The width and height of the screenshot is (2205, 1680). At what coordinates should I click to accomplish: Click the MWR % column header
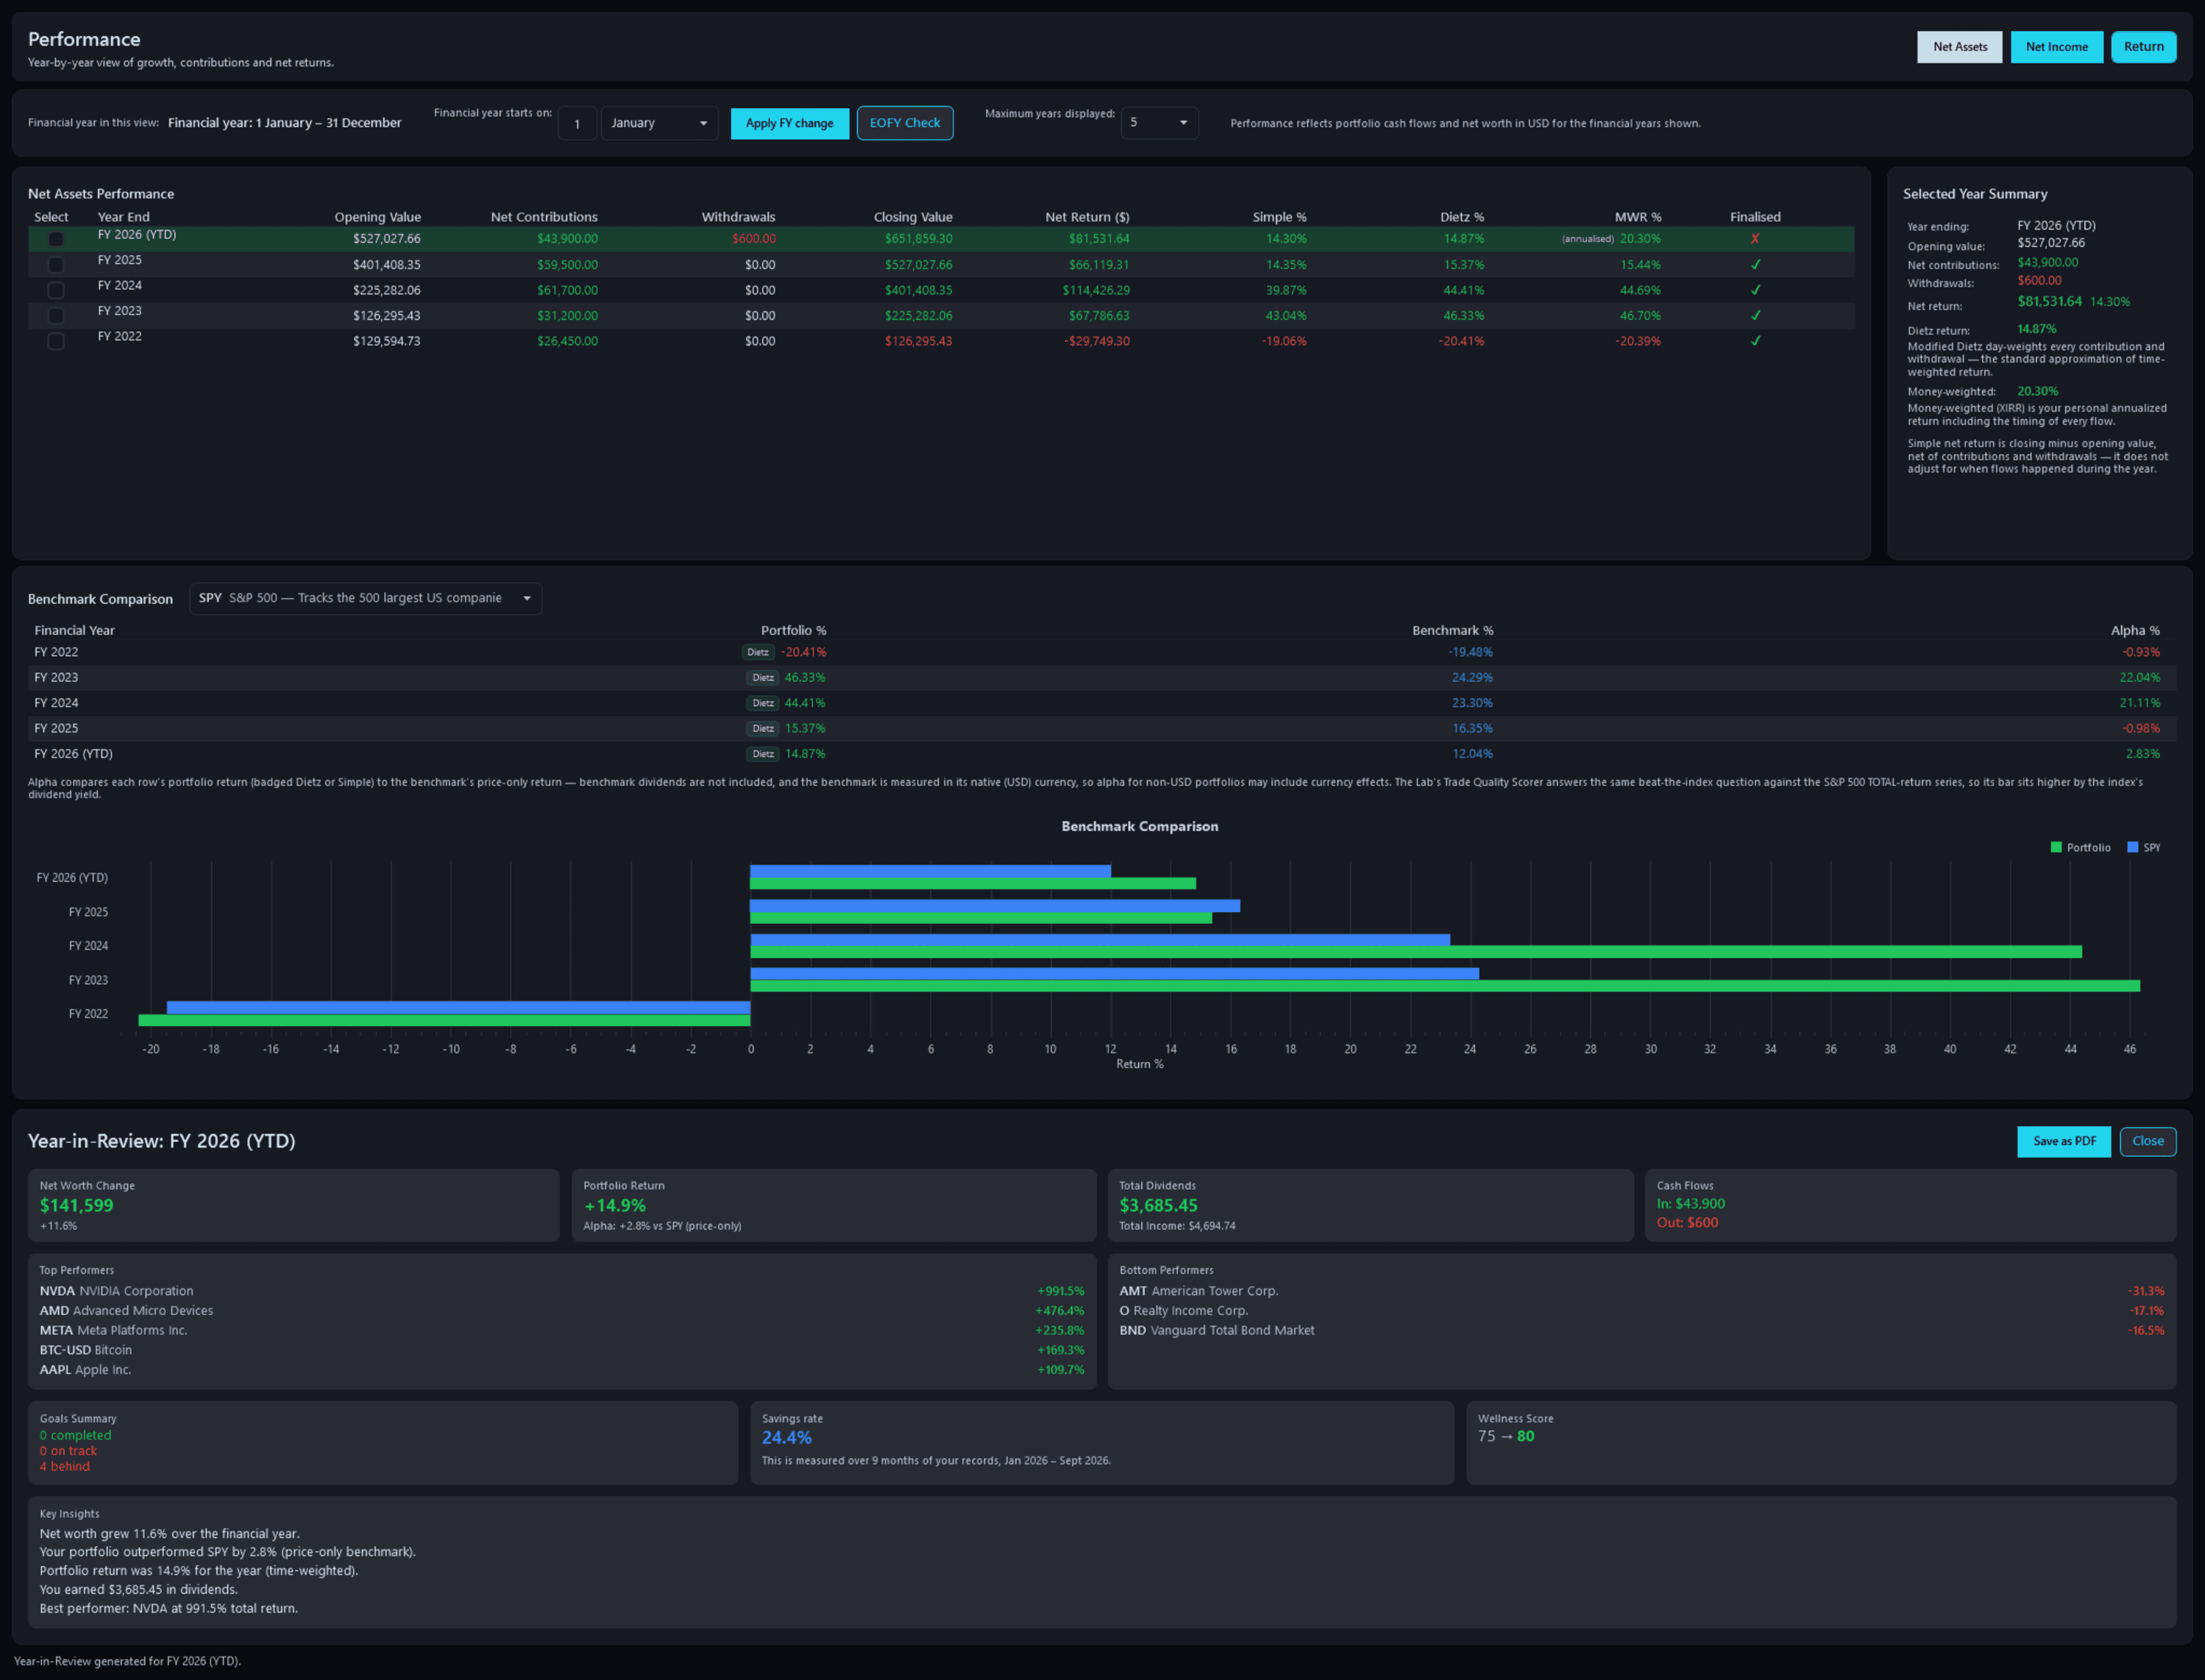coord(1637,217)
